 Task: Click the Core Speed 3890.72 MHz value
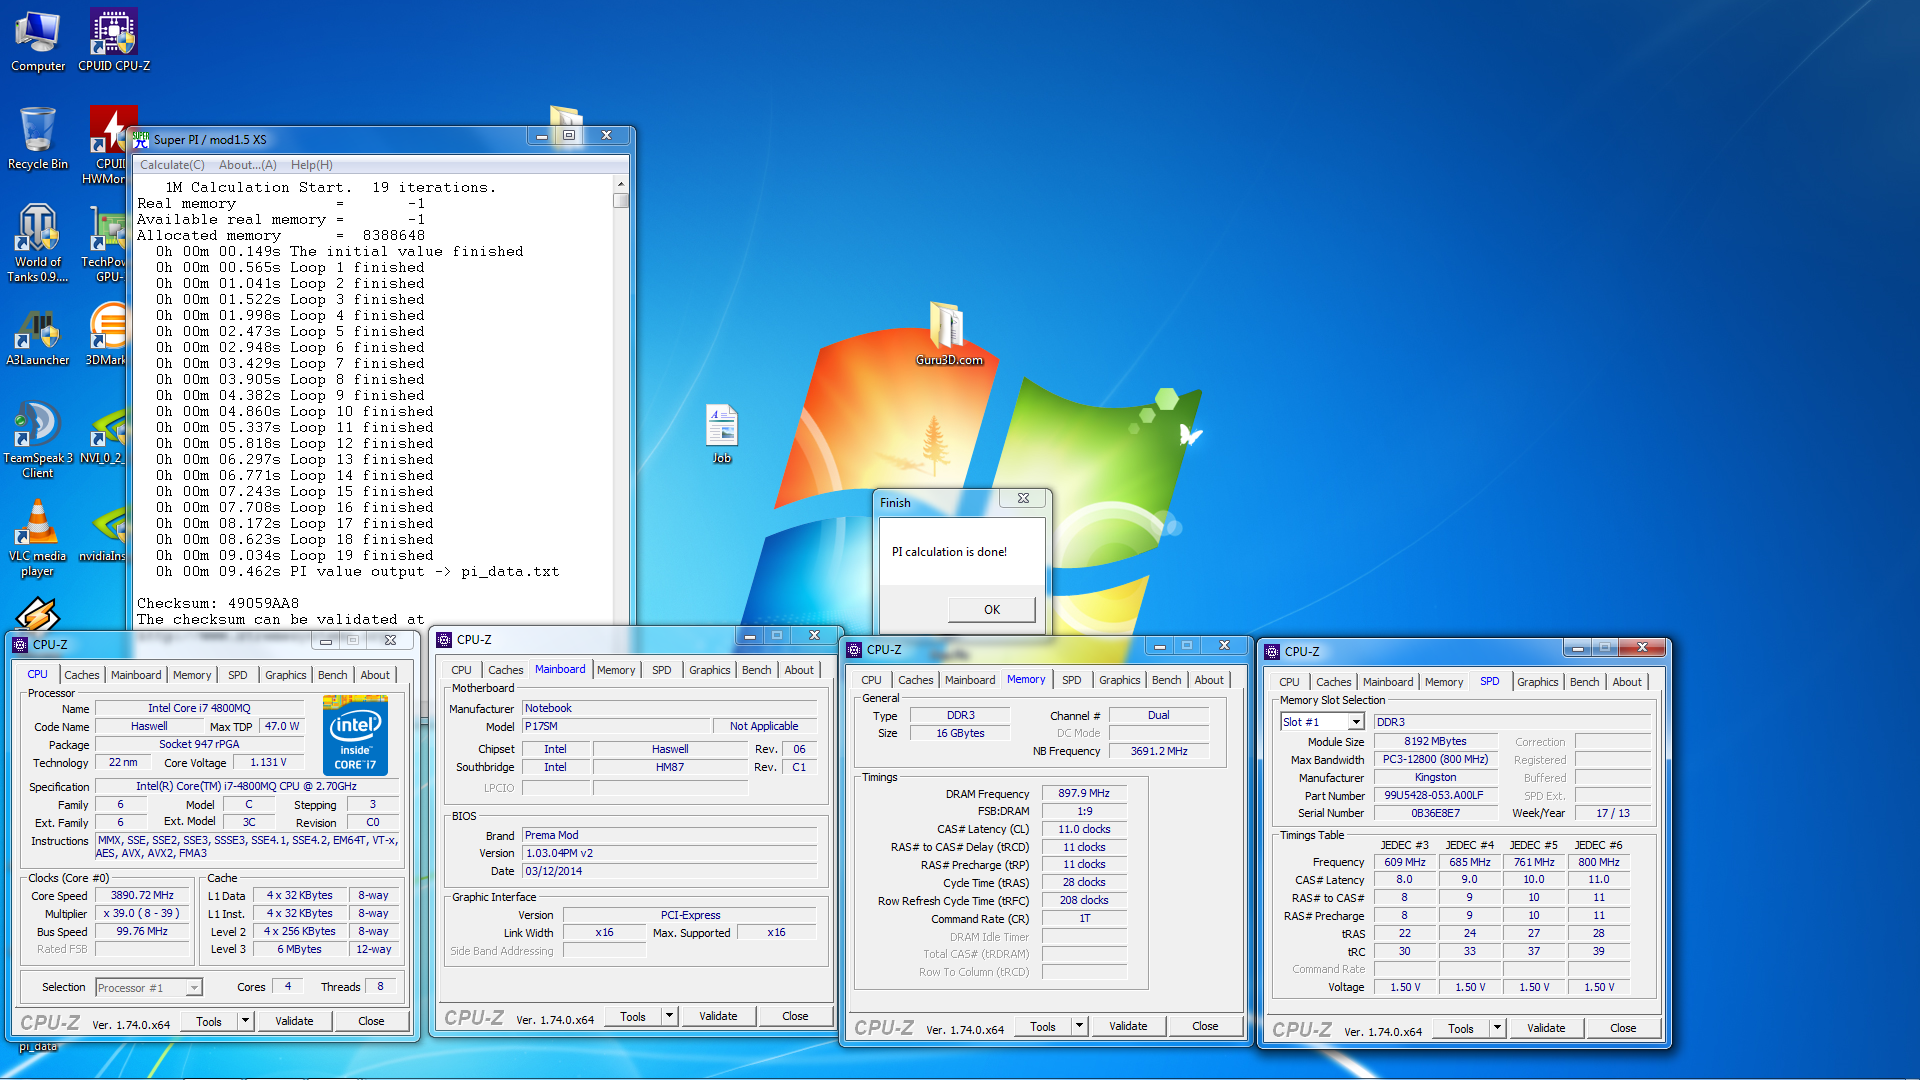[142, 896]
